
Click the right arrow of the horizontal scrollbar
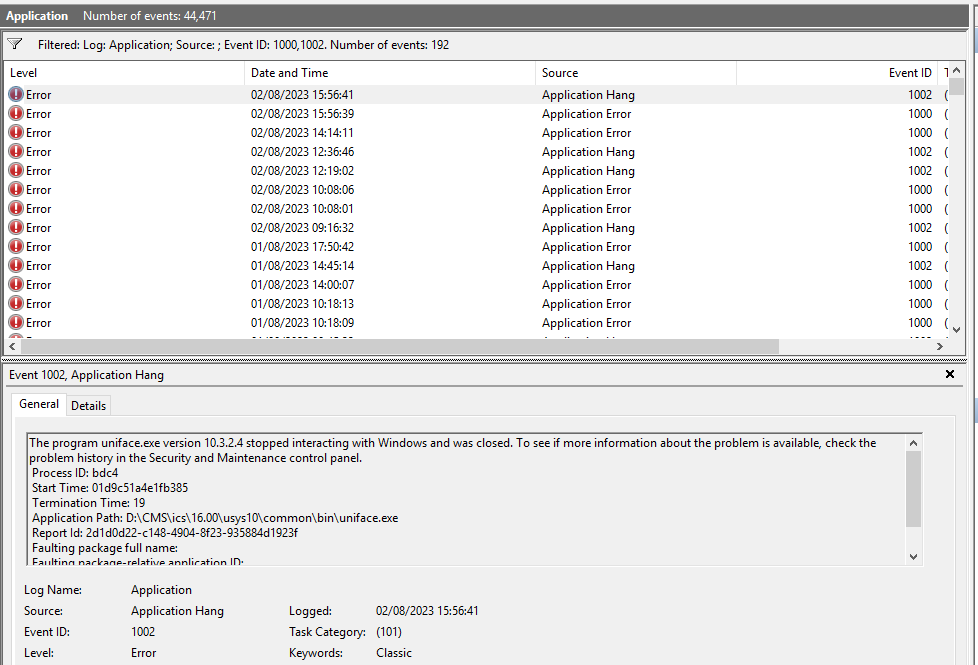tap(941, 345)
